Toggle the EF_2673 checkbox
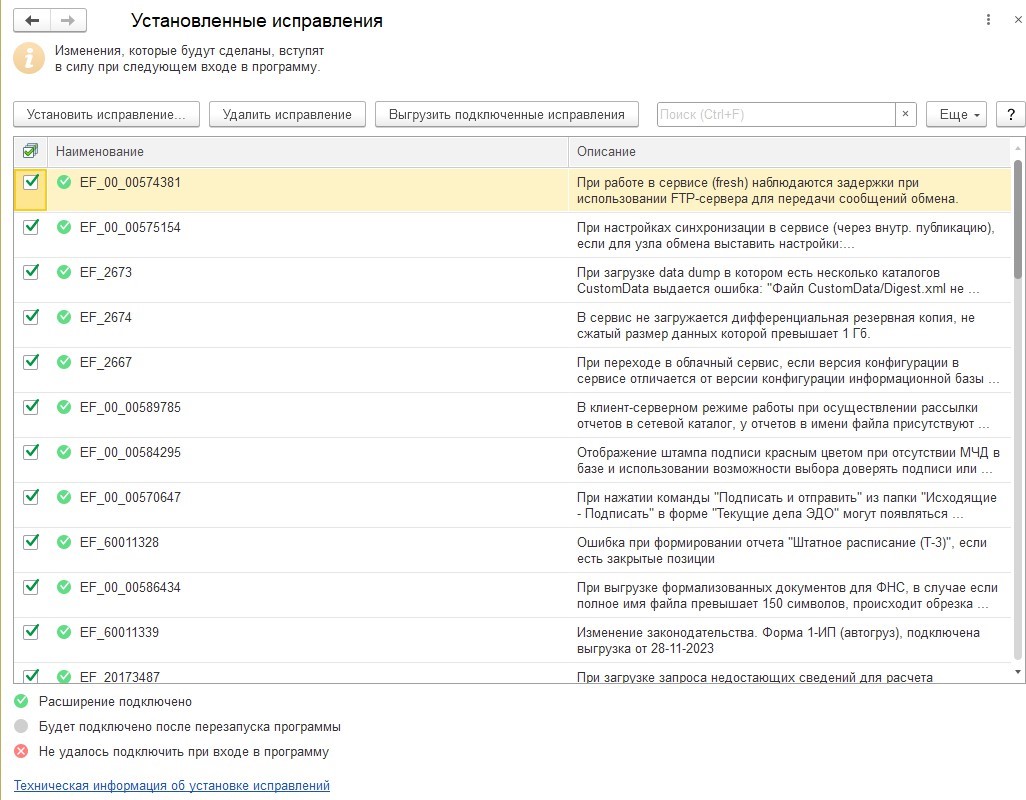The width and height of the screenshot is (1026, 800). [31, 272]
